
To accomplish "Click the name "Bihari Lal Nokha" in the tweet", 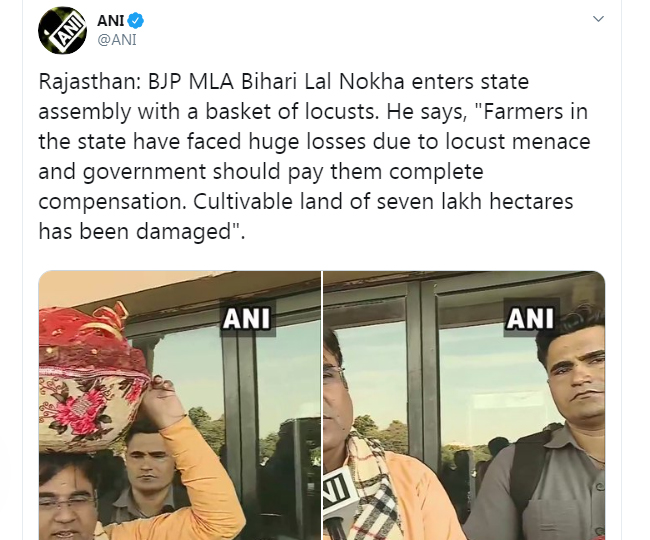I will [x=323, y=82].
